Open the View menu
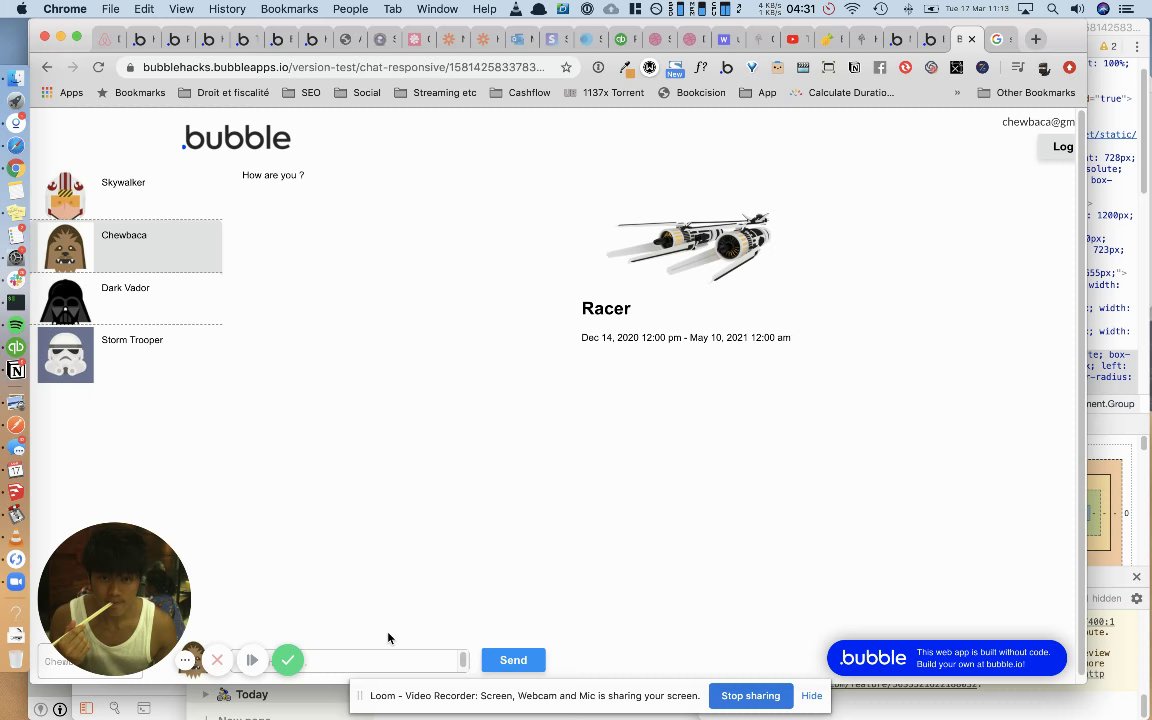This screenshot has height=720, width=1152. (x=181, y=9)
